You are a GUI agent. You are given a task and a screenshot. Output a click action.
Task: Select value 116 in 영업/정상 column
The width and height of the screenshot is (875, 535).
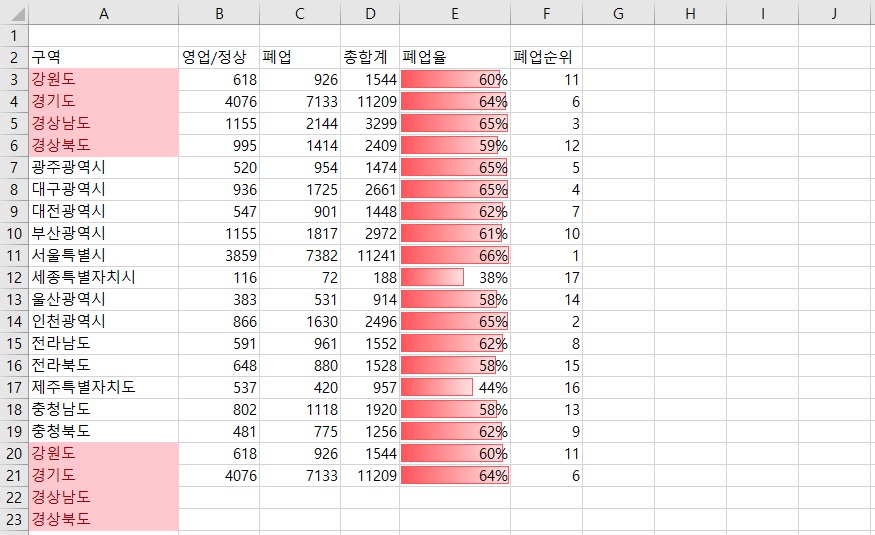point(219,277)
